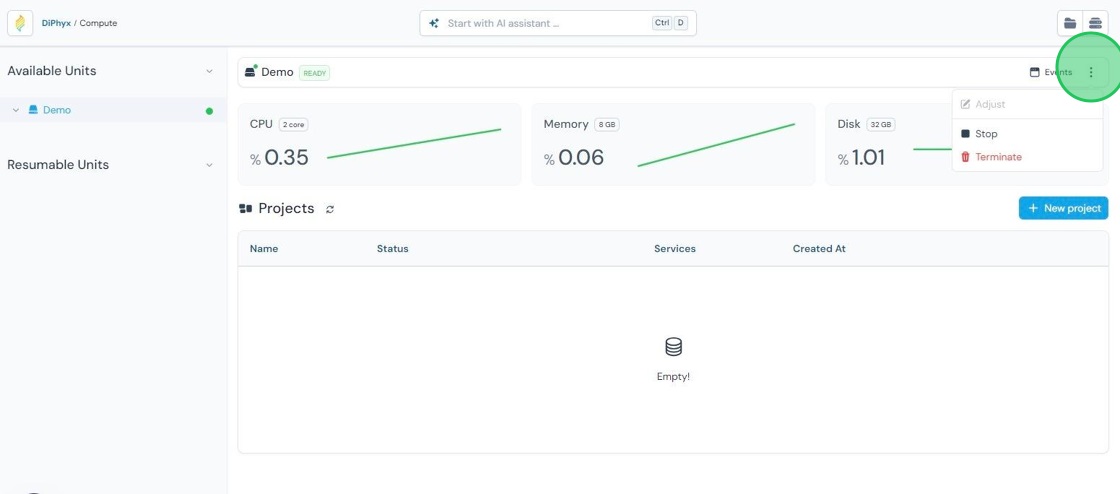The width and height of the screenshot is (1120, 494).
Task: Focus the AI assistant search field
Action: (558, 23)
